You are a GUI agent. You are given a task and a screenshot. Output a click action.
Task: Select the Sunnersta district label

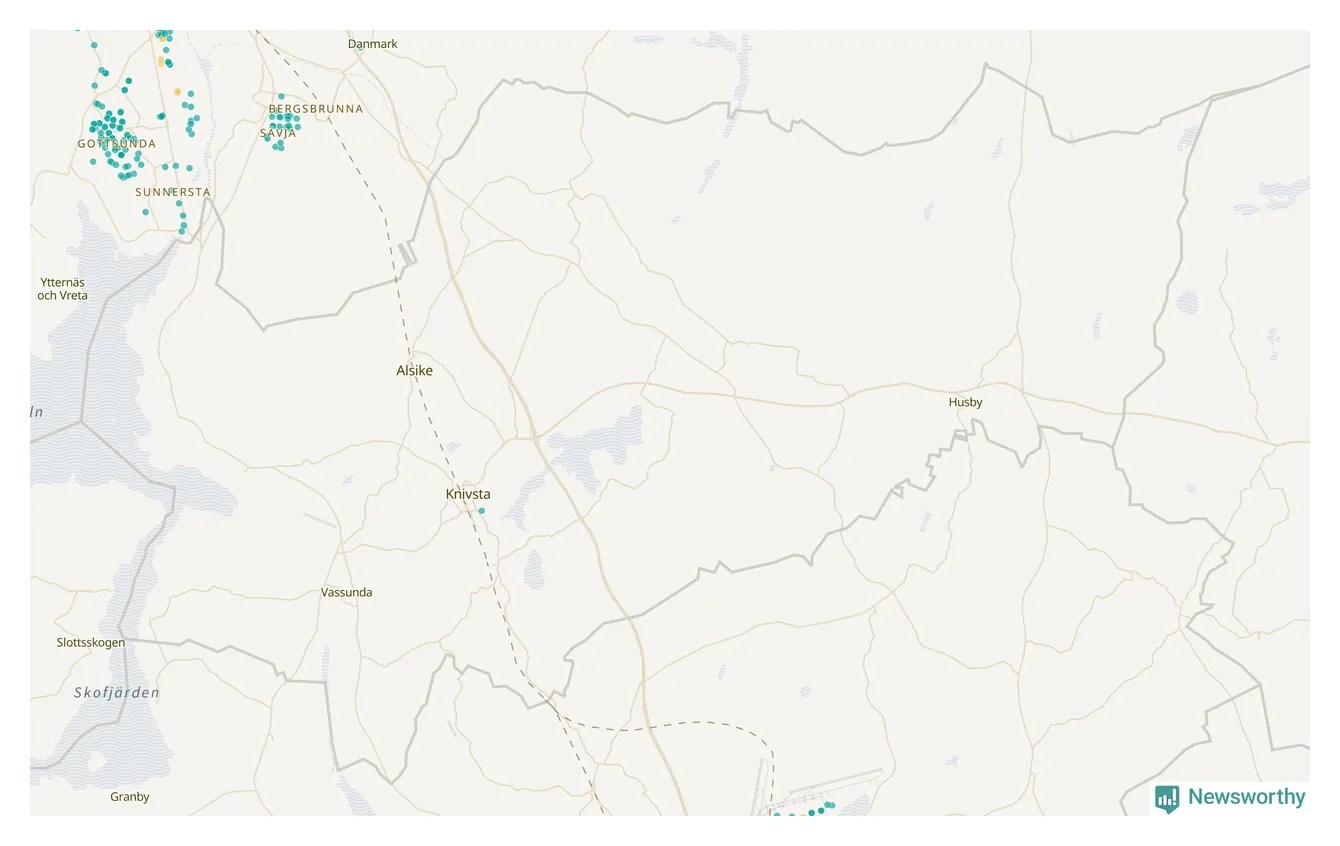tap(173, 192)
